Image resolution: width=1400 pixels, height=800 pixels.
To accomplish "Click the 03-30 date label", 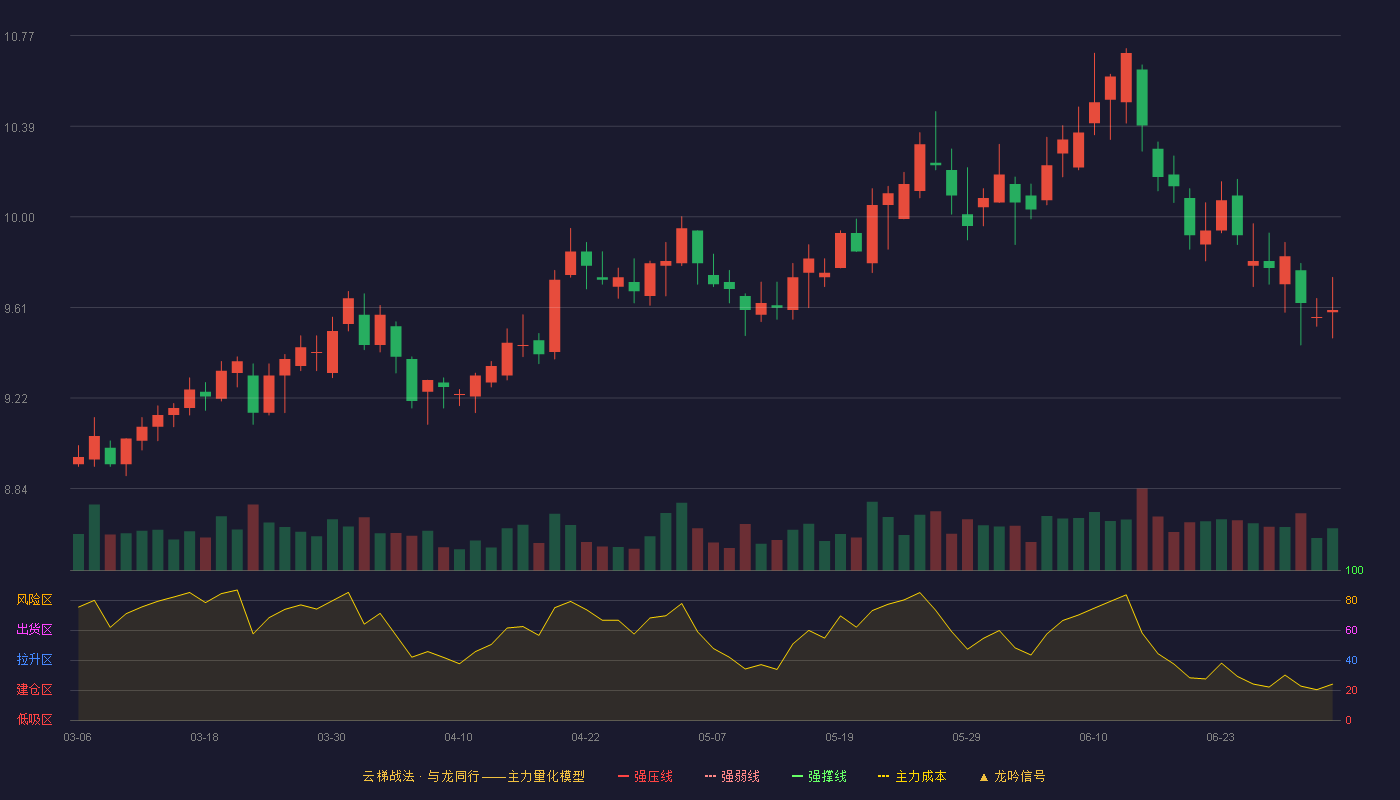I will pos(331,737).
